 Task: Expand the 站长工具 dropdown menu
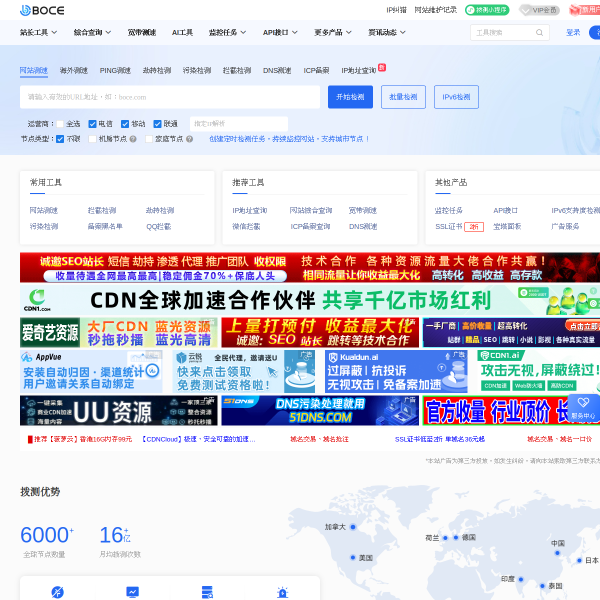[38, 33]
